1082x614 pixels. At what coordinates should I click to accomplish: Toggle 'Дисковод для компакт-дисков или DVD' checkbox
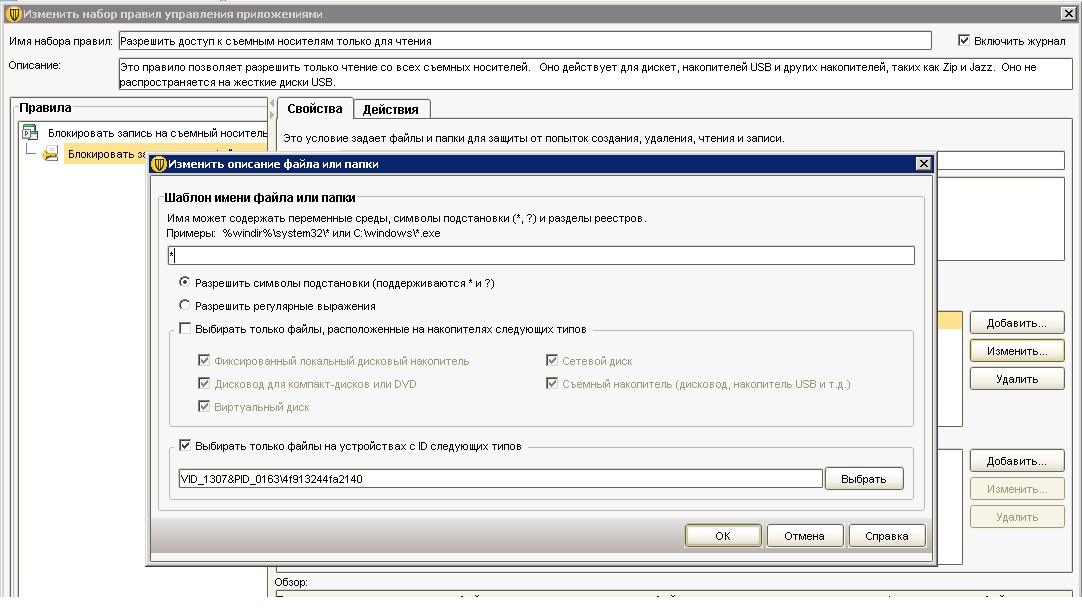(204, 384)
